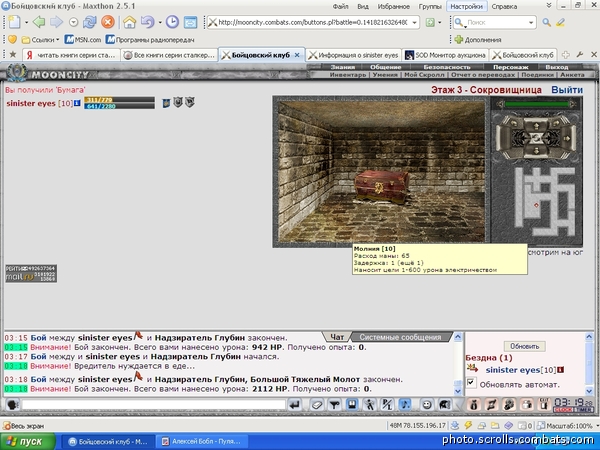Click the Выйти link
This screenshot has height=450, width=600.
(x=567, y=90)
